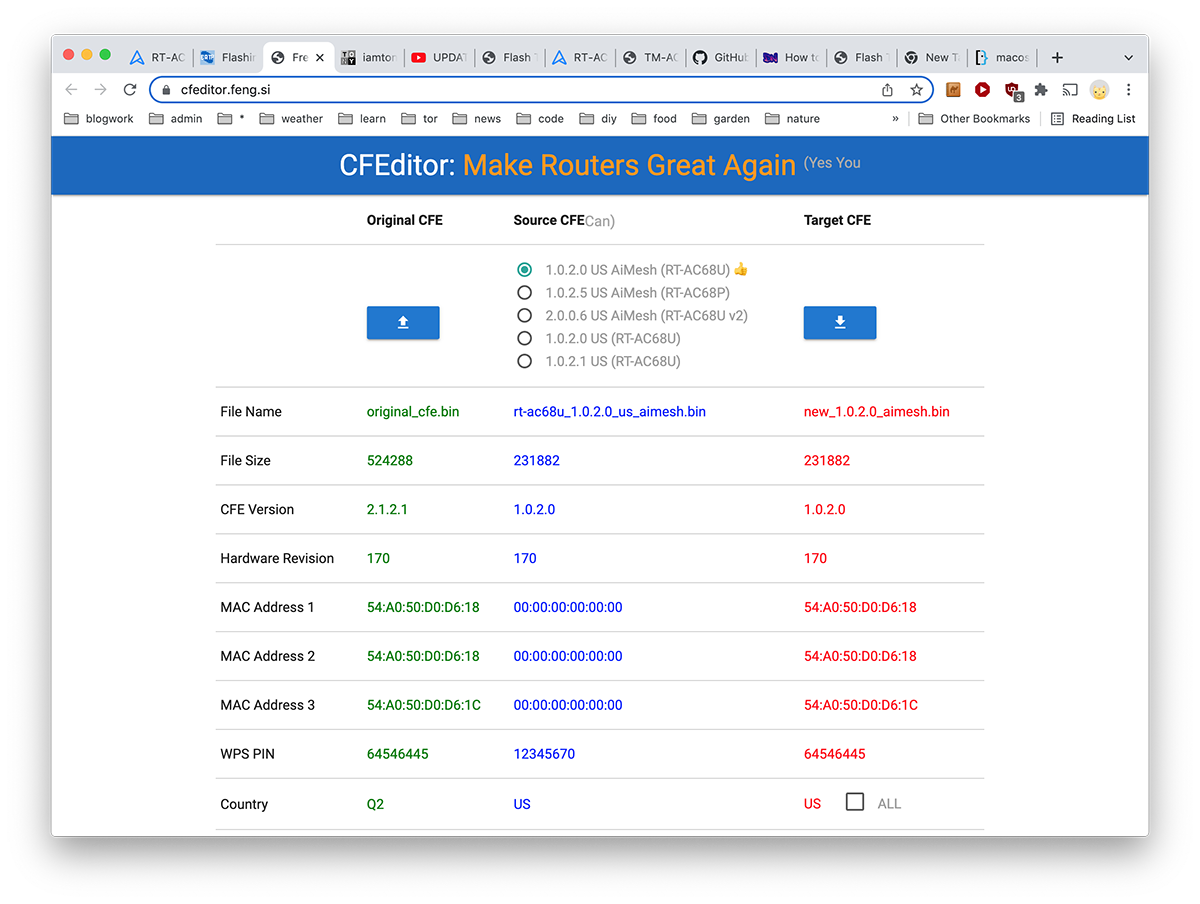
Task: Open a new tab with plus icon
Action: click(1057, 58)
